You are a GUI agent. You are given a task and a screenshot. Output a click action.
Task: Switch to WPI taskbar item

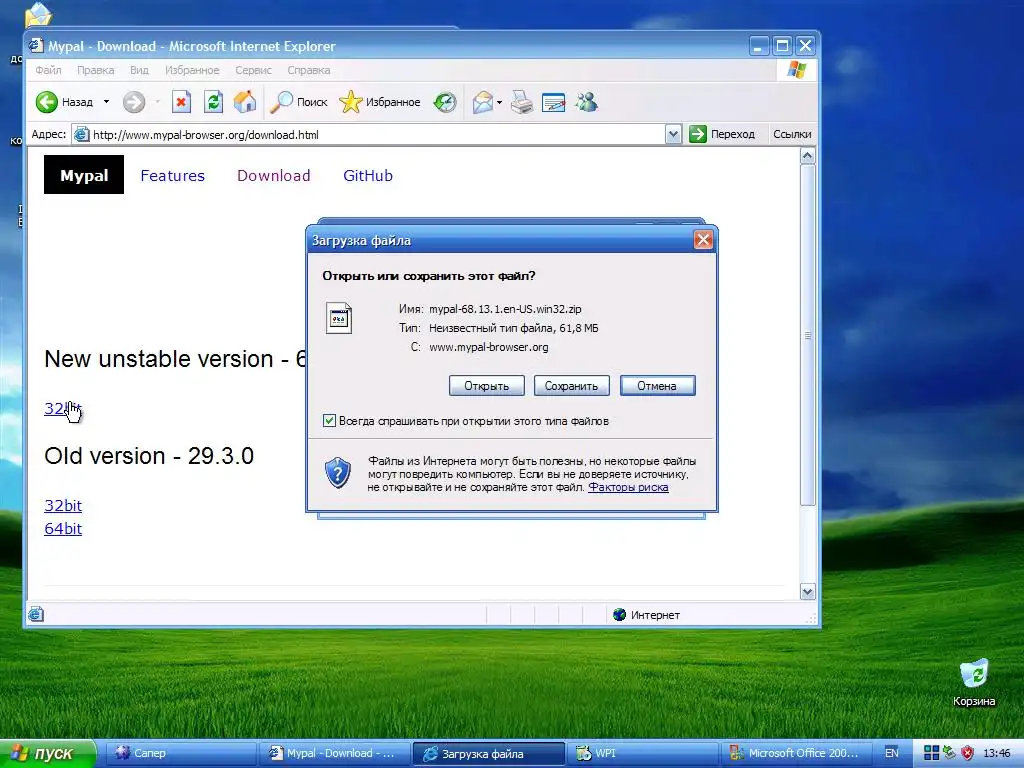642,753
